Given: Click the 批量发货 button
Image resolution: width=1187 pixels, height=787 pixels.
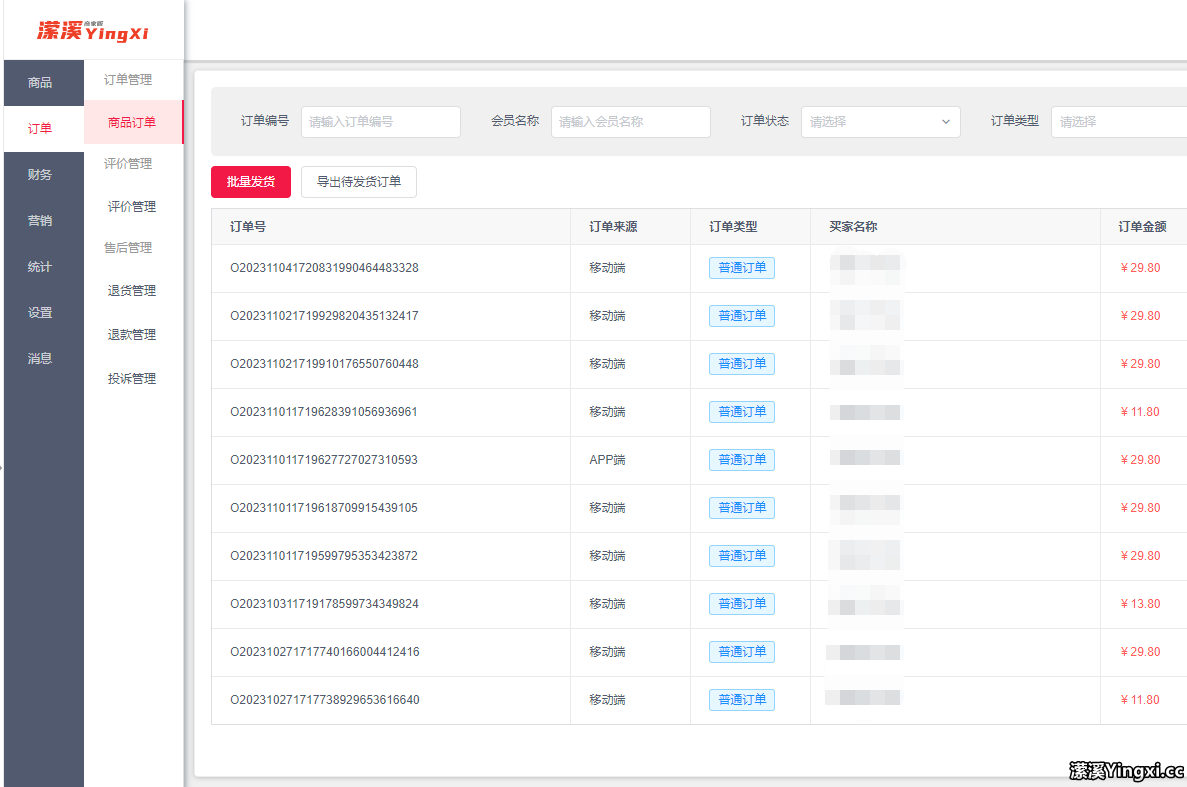Looking at the screenshot, I should [250, 182].
